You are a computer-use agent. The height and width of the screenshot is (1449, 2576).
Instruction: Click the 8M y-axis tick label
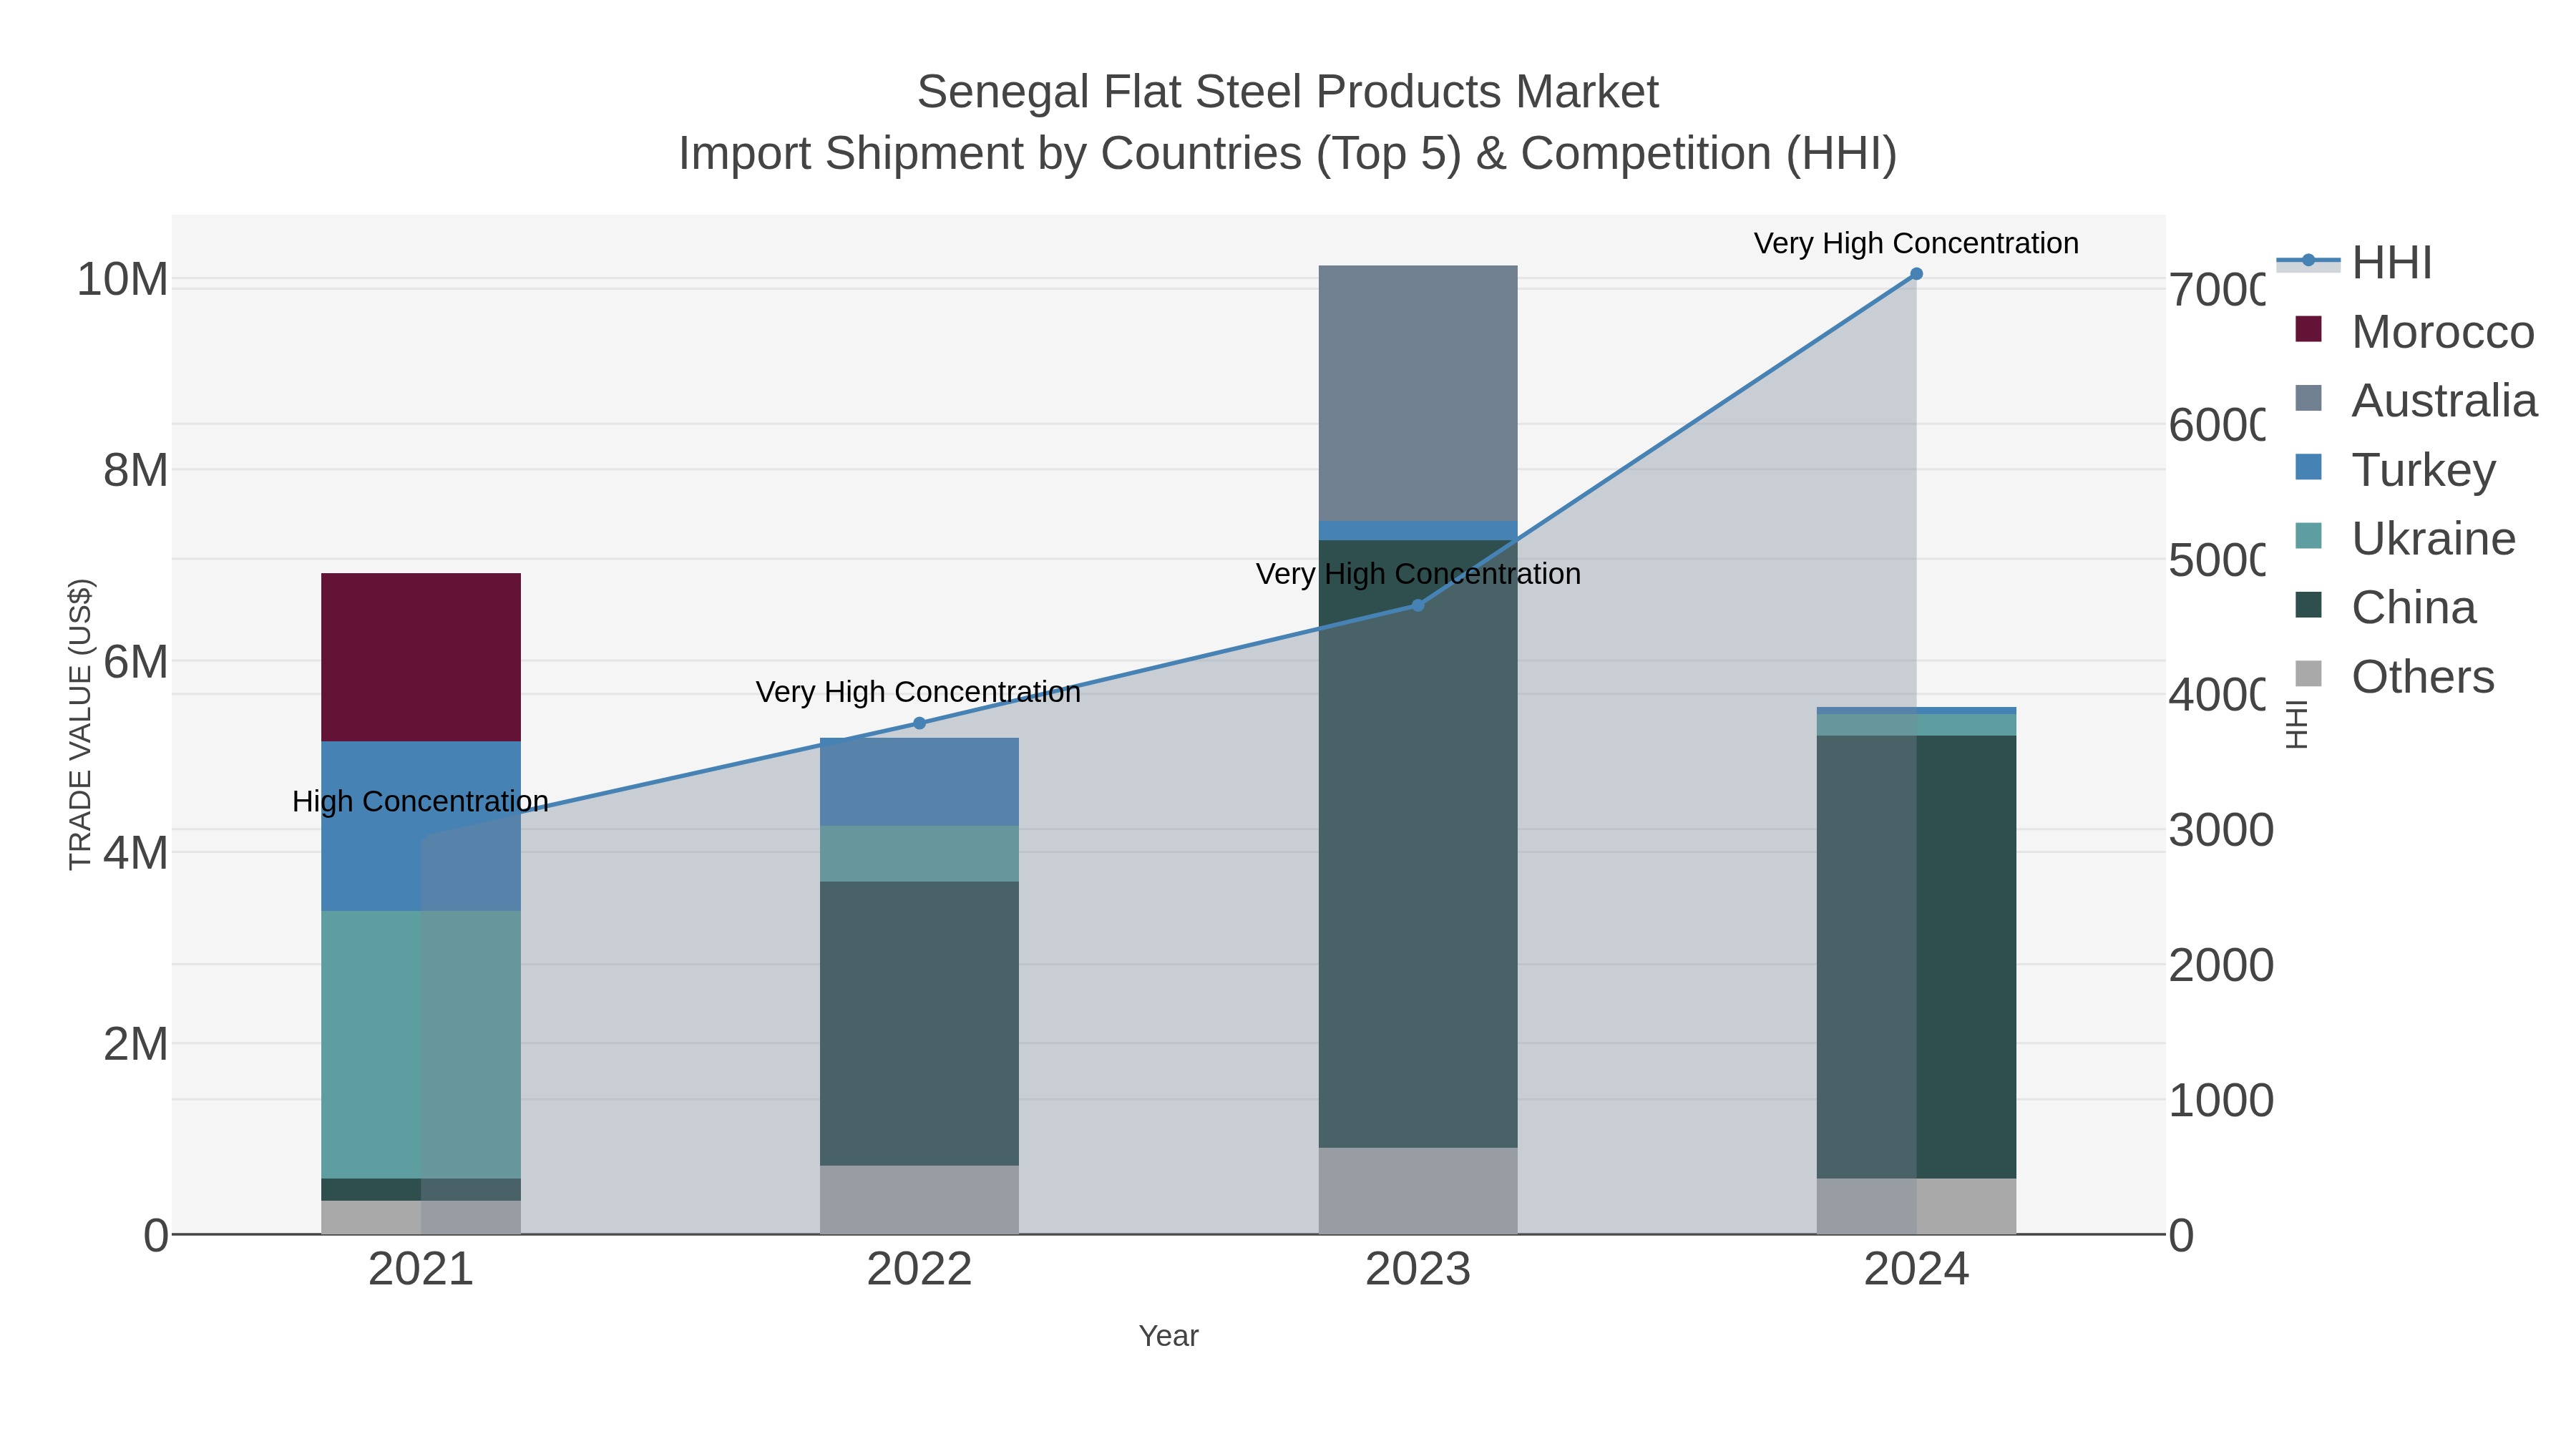(136, 470)
